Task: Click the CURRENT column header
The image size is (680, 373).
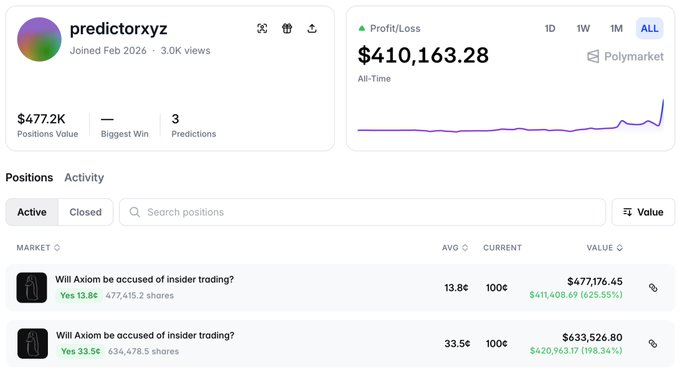Action: click(502, 248)
